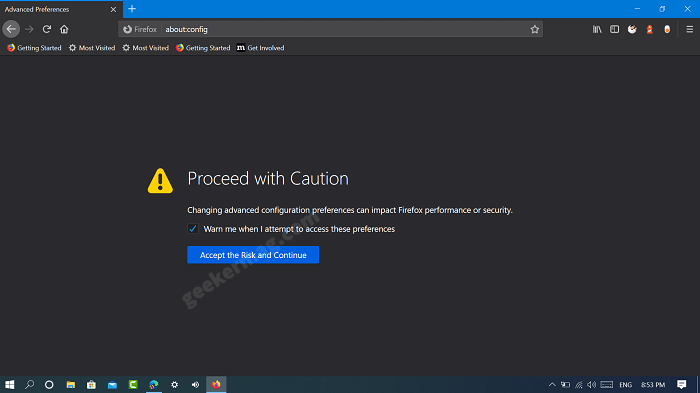Close the Advanced Preferences tab
The height and width of the screenshot is (393, 700).
coord(113,9)
